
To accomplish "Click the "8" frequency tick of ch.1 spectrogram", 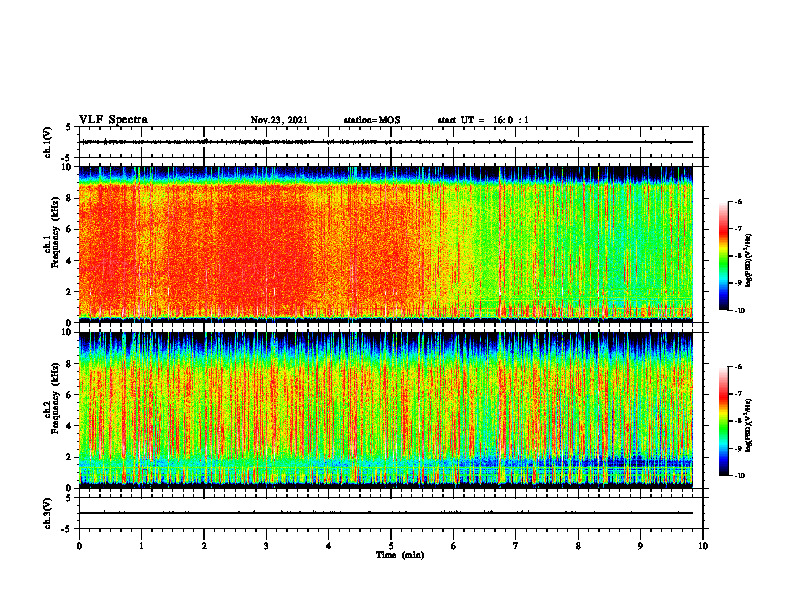I will [x=70, y=198].
